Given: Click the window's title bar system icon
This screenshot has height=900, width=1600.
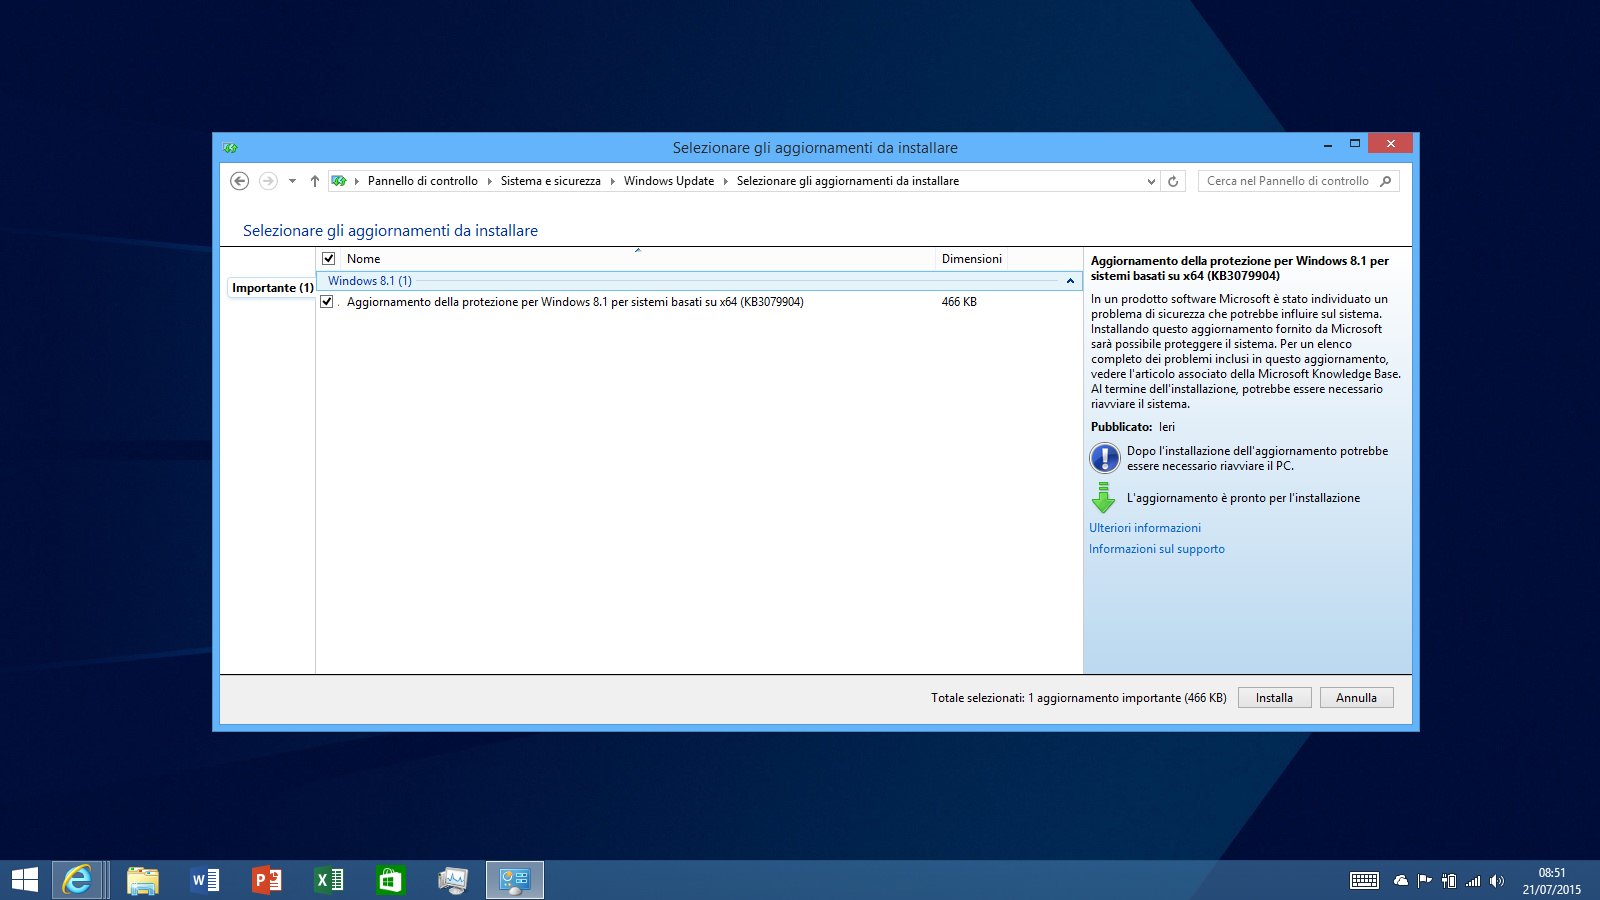Looking at the screenshot, I should point(231,147).
